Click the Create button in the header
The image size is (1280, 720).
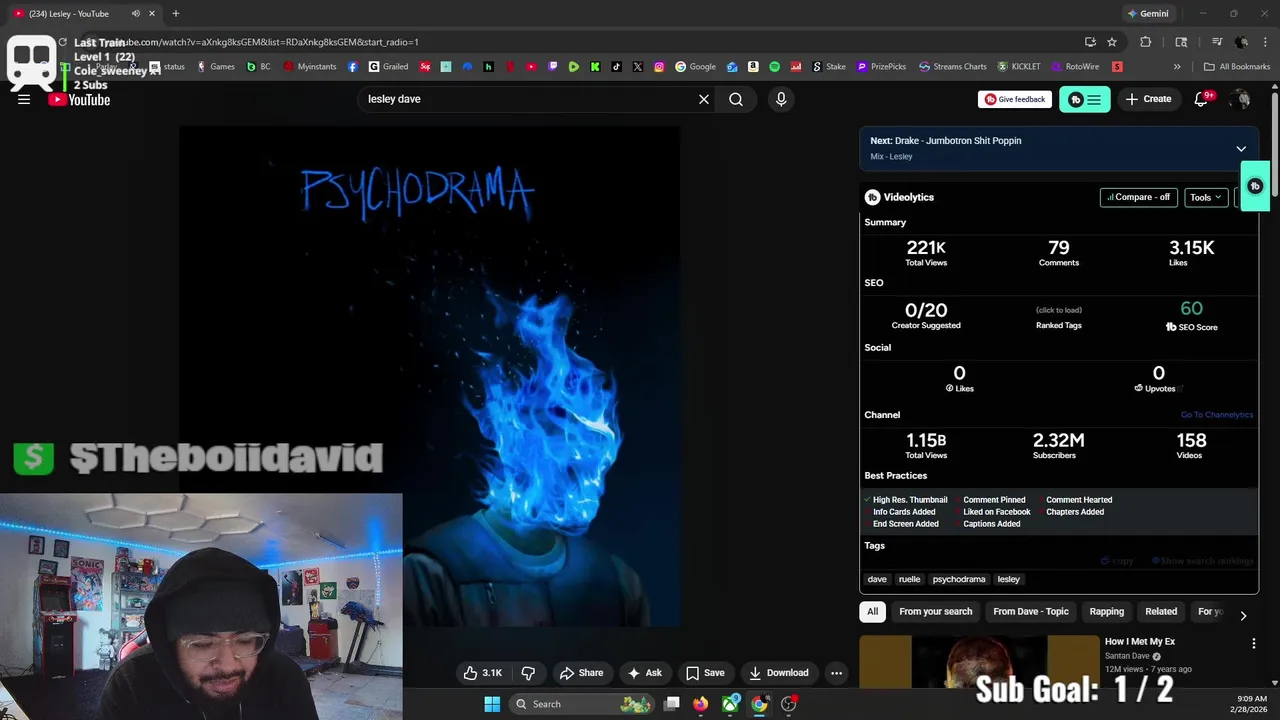click(x=1148, y=99)
